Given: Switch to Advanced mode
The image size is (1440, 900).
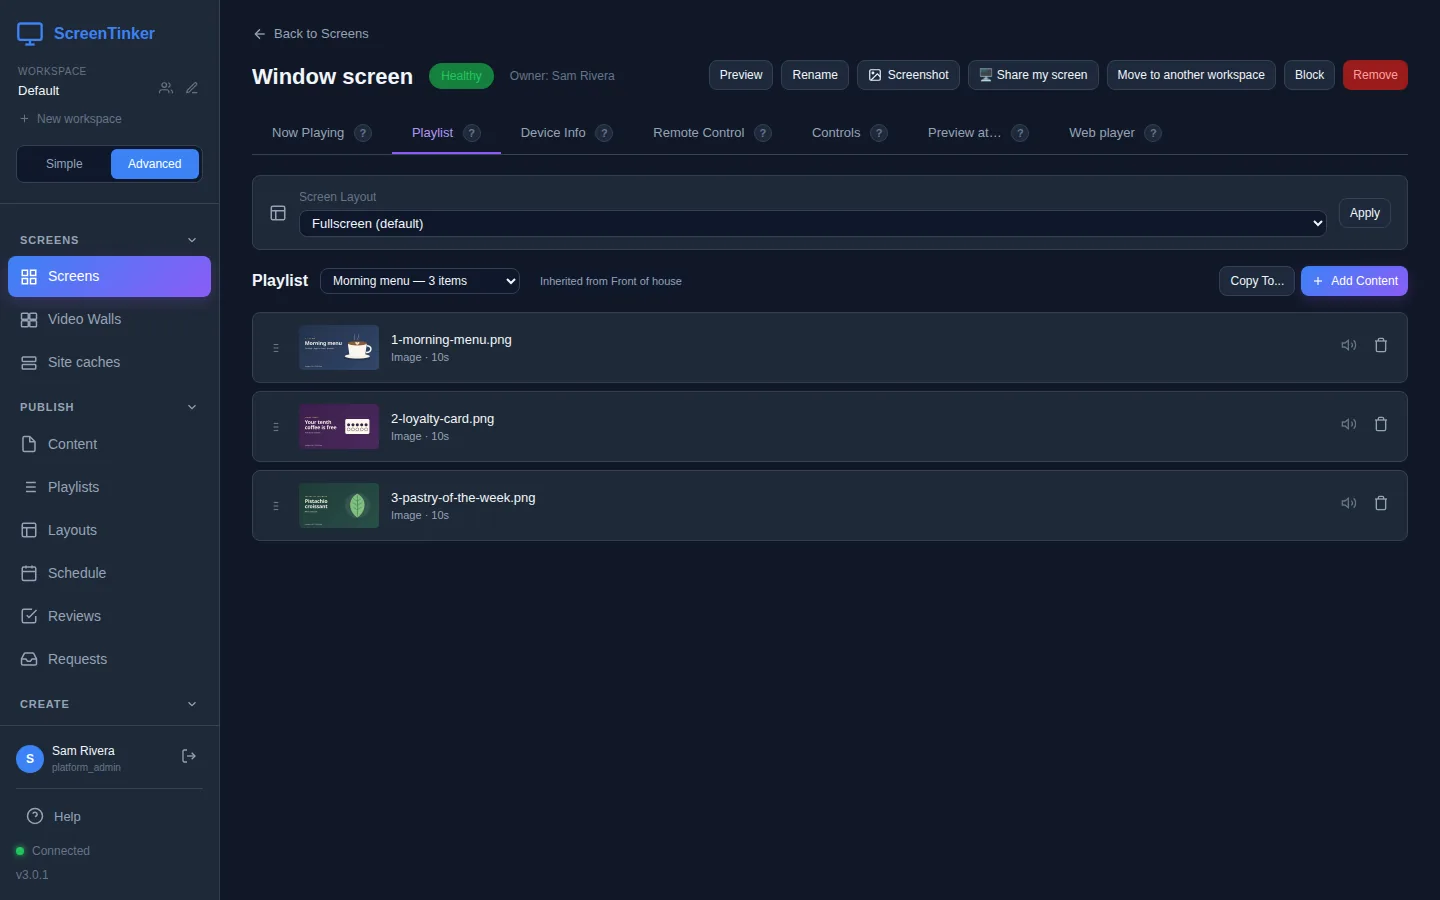Looking at the screenshot, I should [155, 164].
